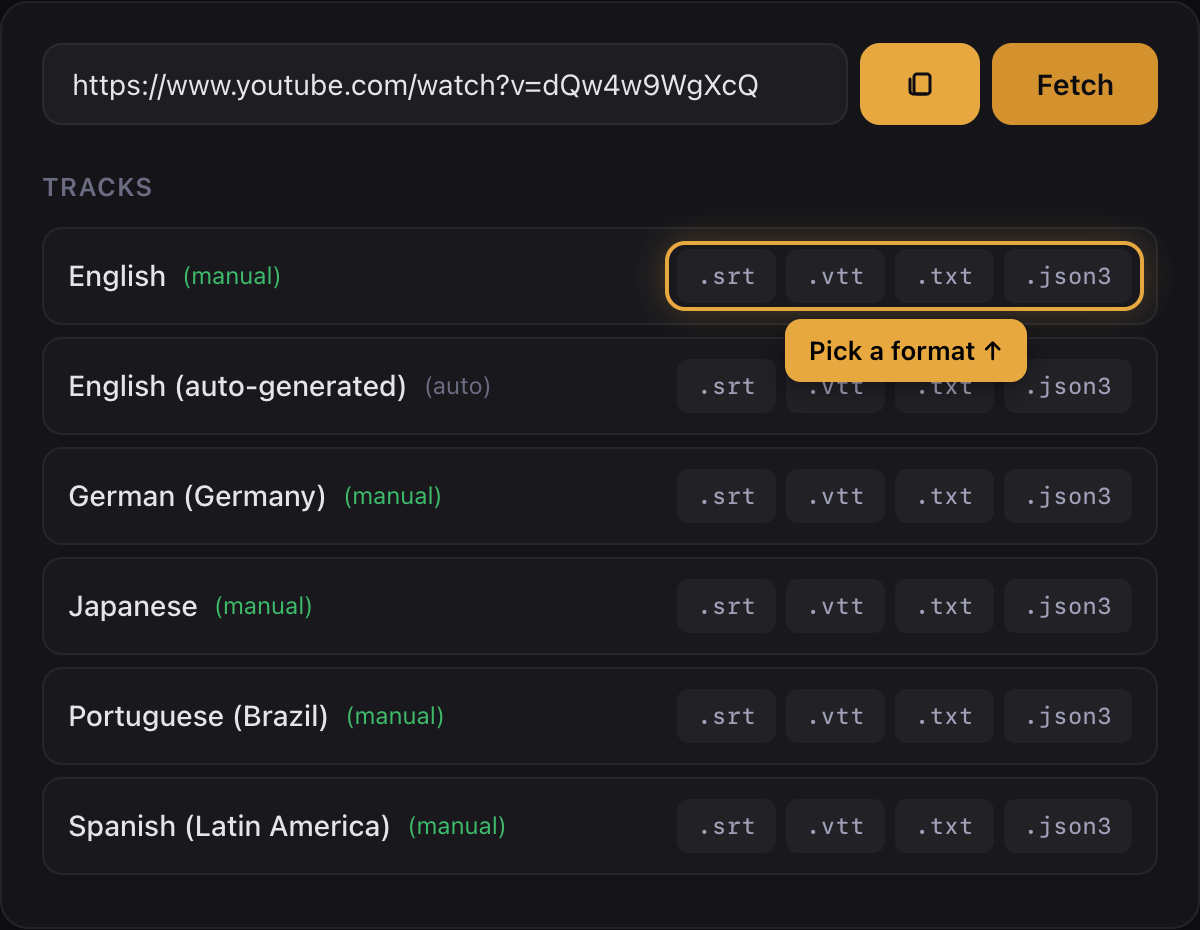Download German (Germany) subtitles as .srt
Image resolution: width=1200 pixels, height=930 pixels.
726,496
